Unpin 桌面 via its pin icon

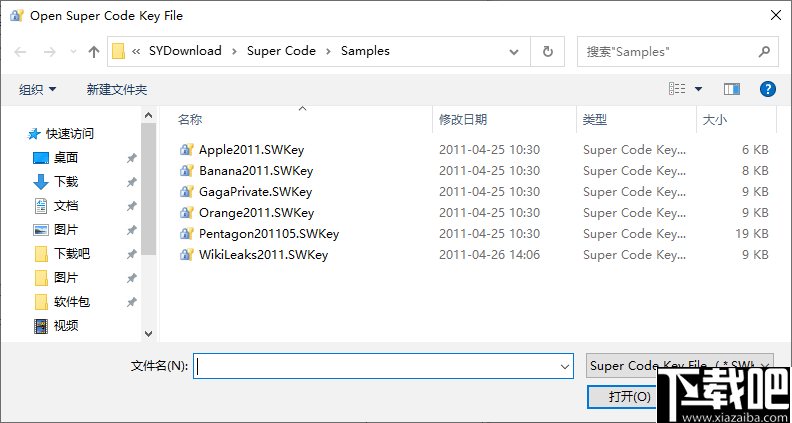click(x=131, y=158)
